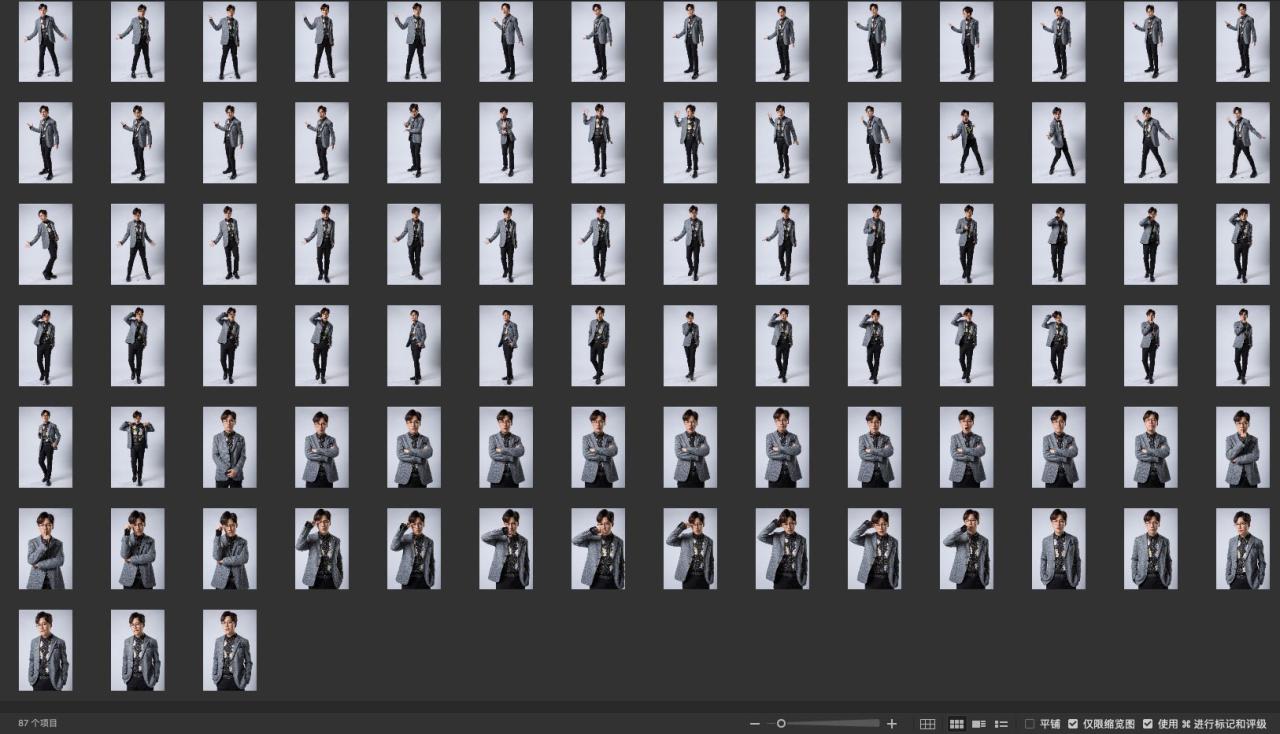Uncheck the 仅限缩览图 option

point(1073,724)
